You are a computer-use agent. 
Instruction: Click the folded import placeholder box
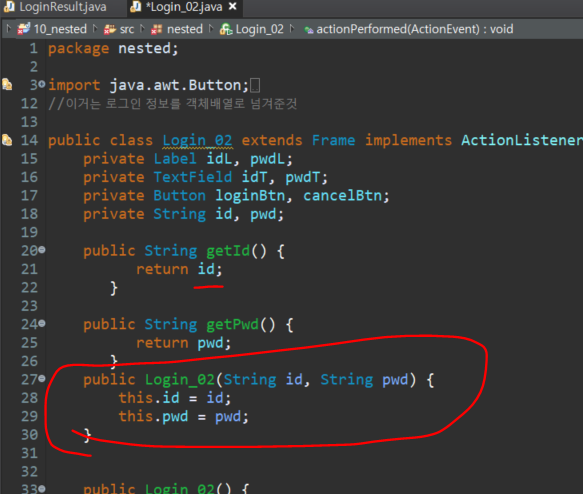coord(255,85)
